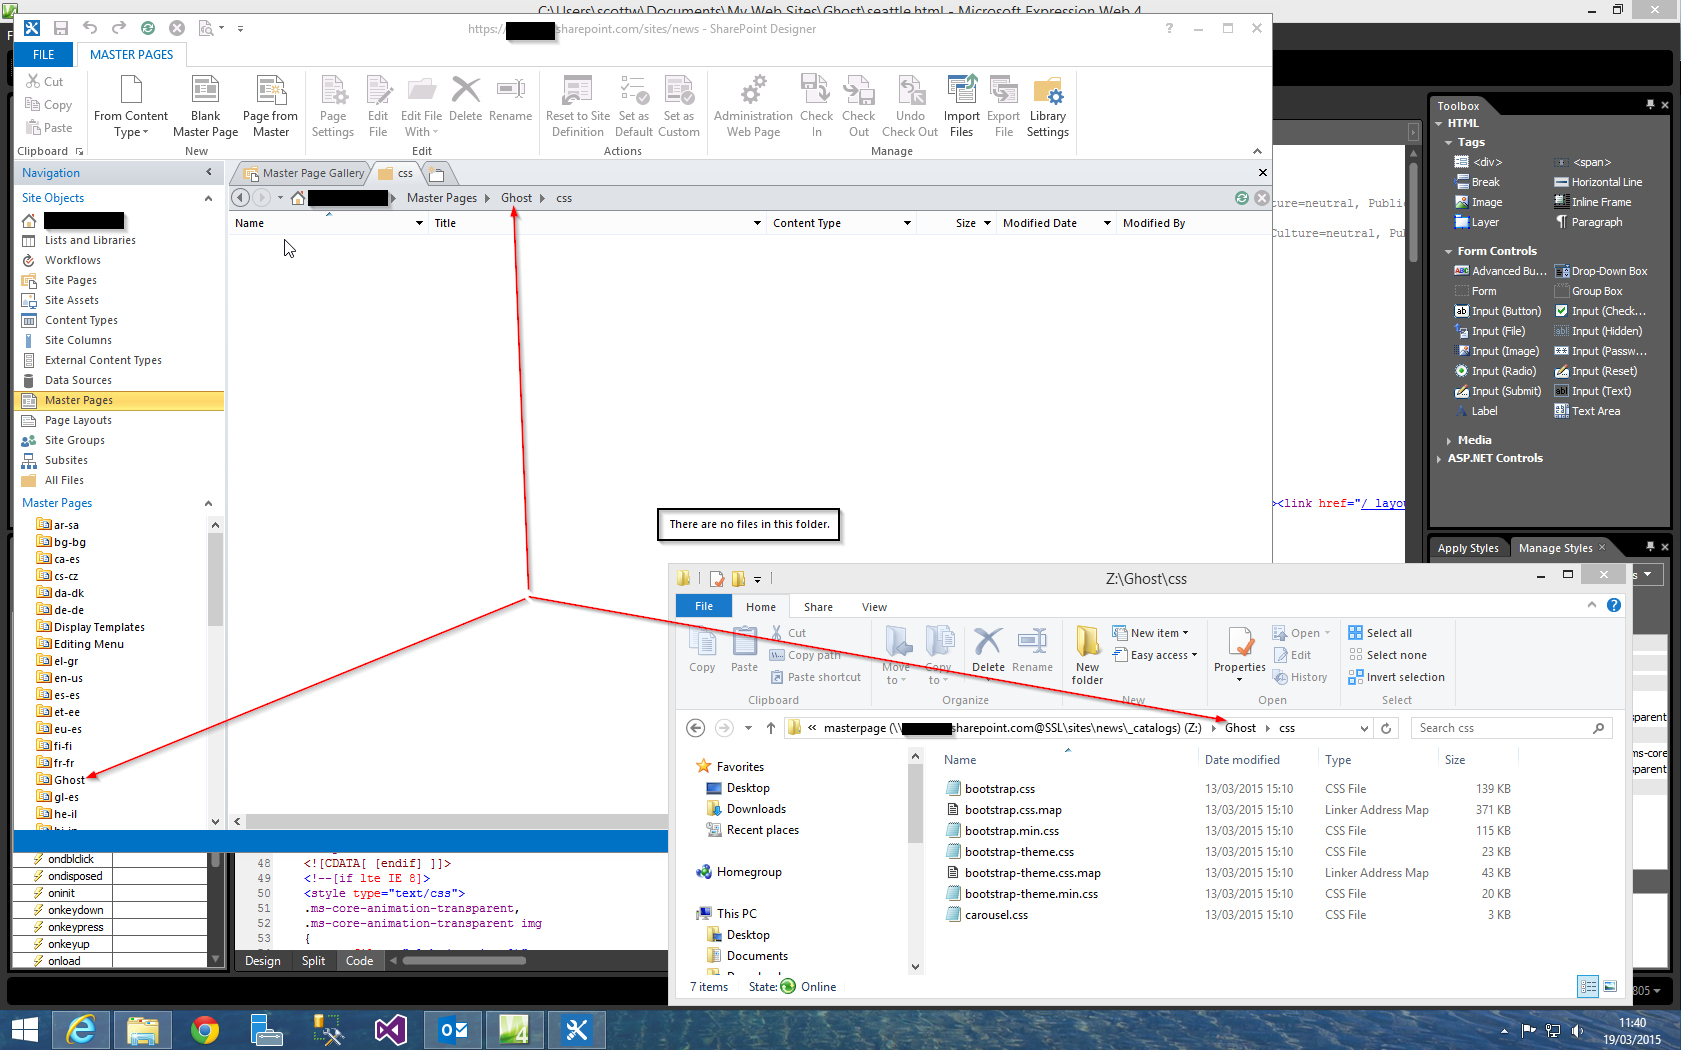The image size is (1681, 1050).
Task: Switch to Split view tab
Action: point(313,961)
